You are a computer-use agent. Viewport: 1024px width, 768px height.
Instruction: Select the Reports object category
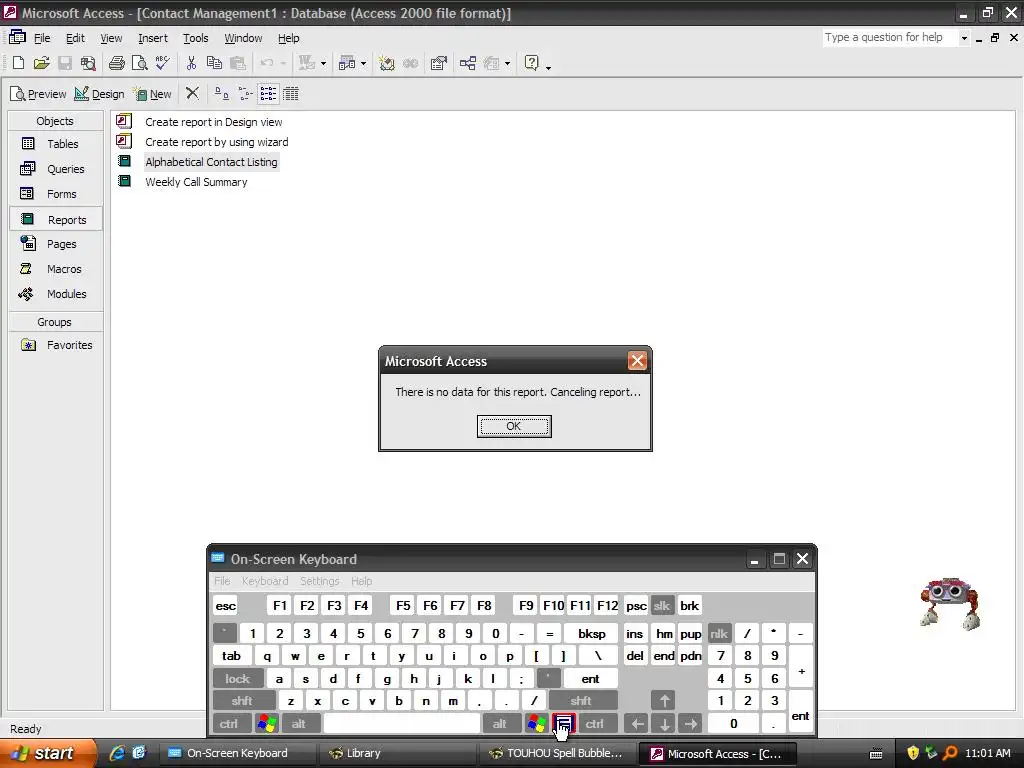(56, 219)
